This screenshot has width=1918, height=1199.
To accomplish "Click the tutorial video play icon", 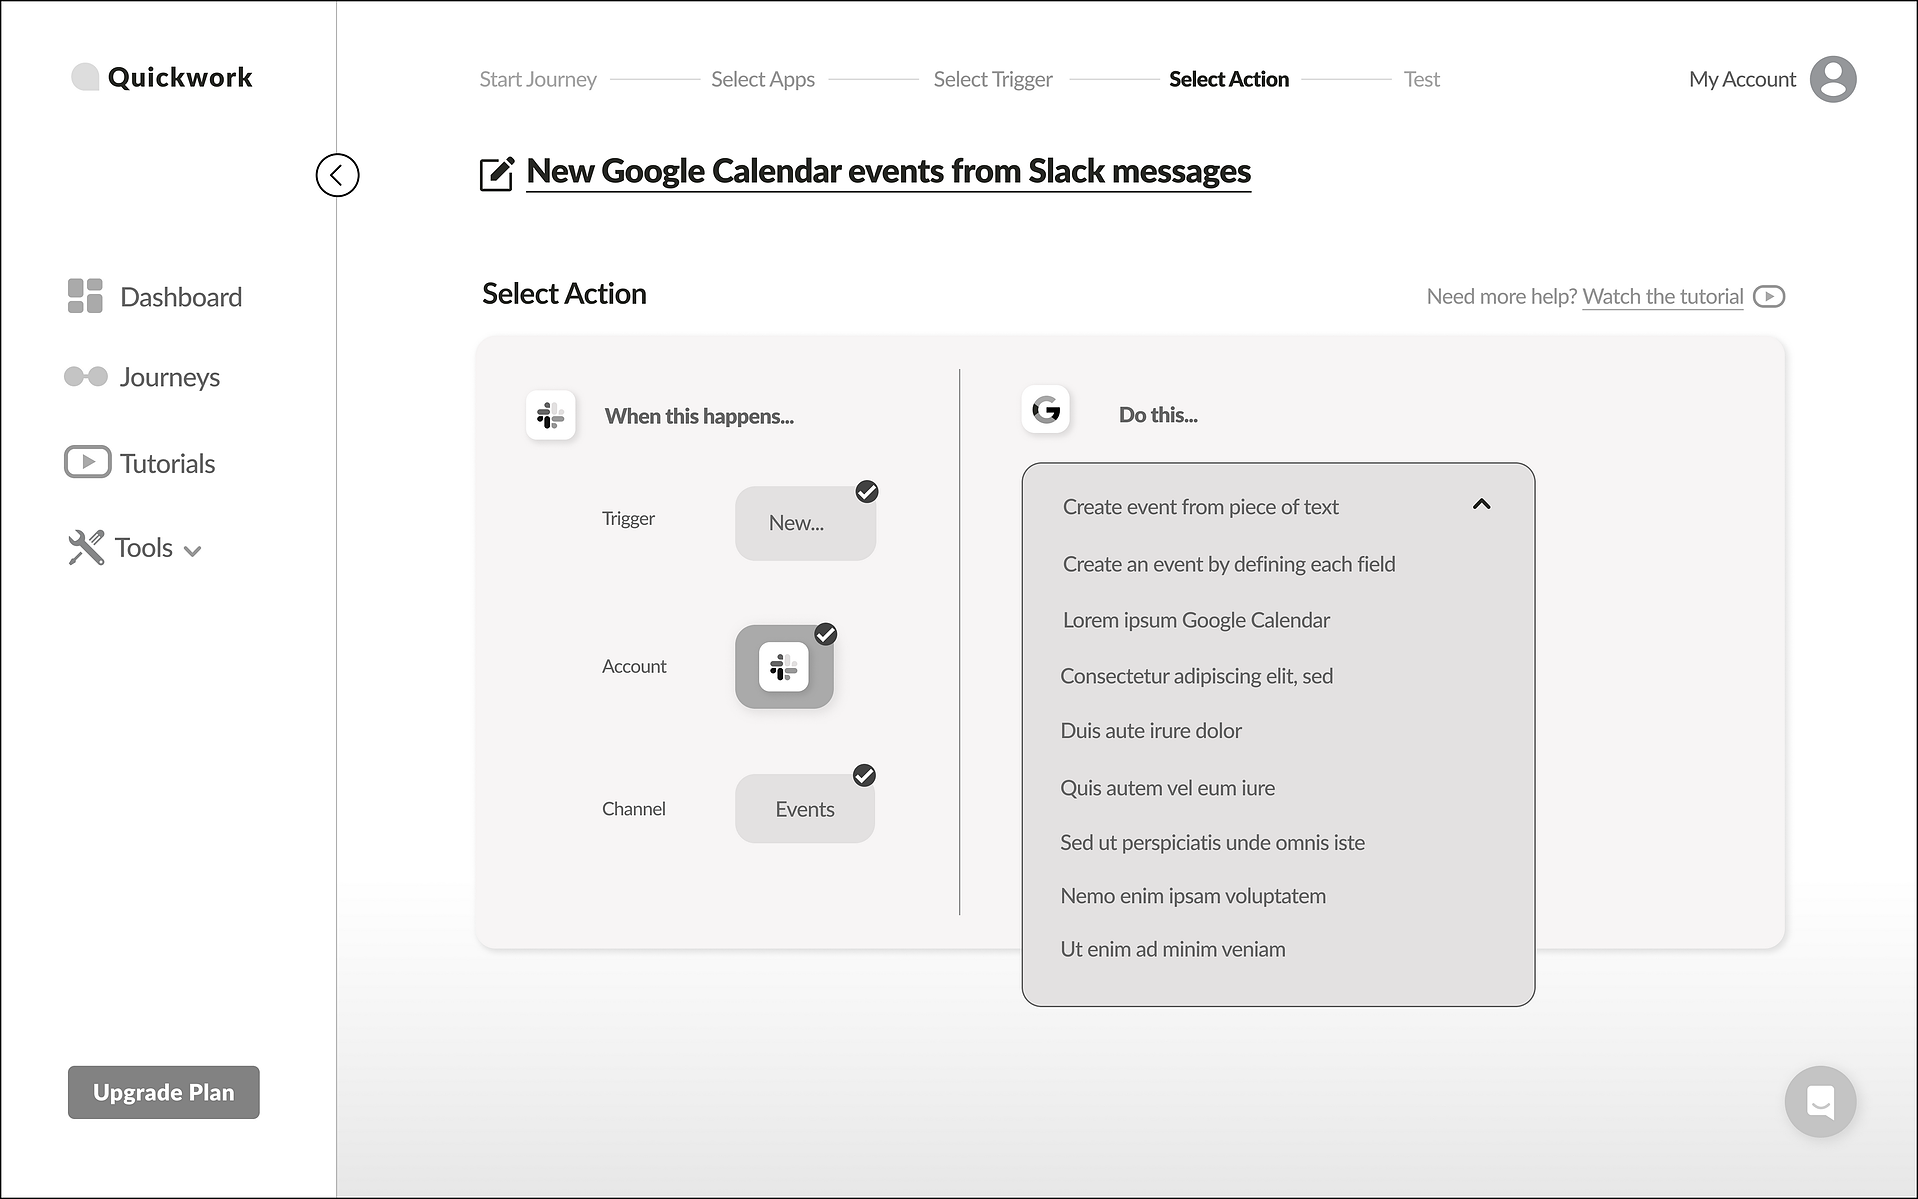I will click(x=1769, y=296).
